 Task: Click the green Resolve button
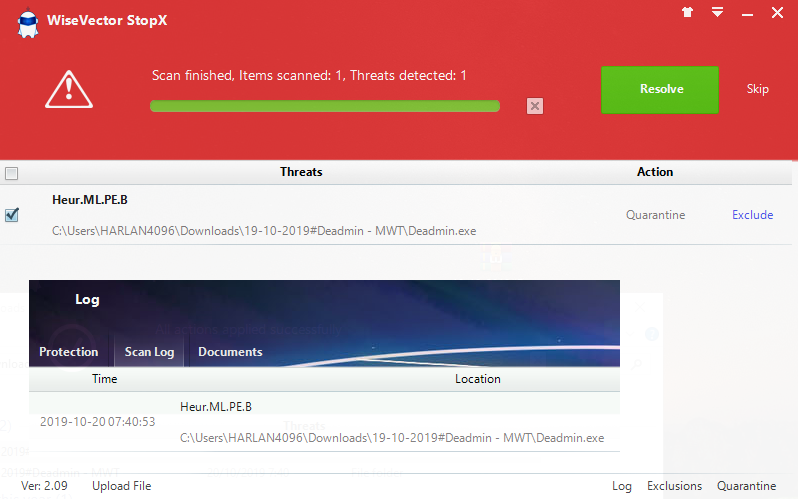[x=660, y=90]
